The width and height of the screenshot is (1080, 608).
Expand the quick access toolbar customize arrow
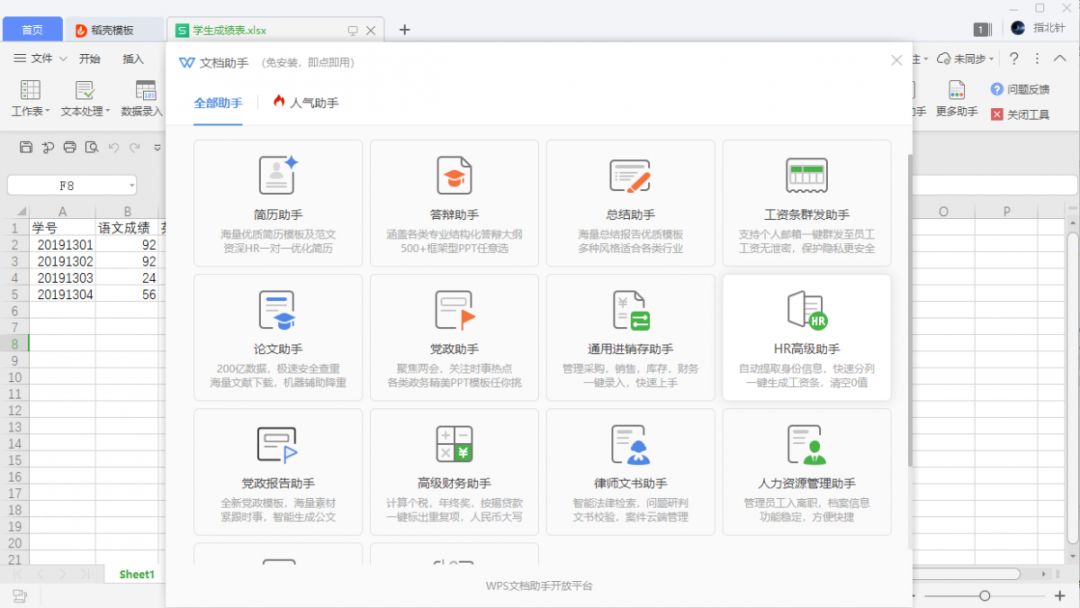tap(157, 147)
